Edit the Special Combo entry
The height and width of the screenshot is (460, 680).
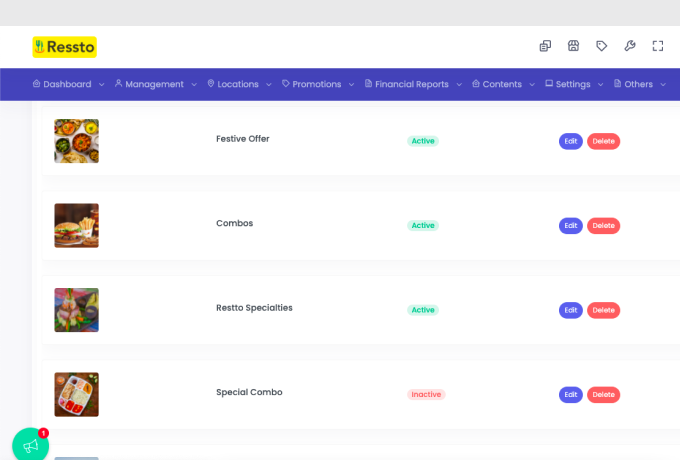(x=570, y=395)
